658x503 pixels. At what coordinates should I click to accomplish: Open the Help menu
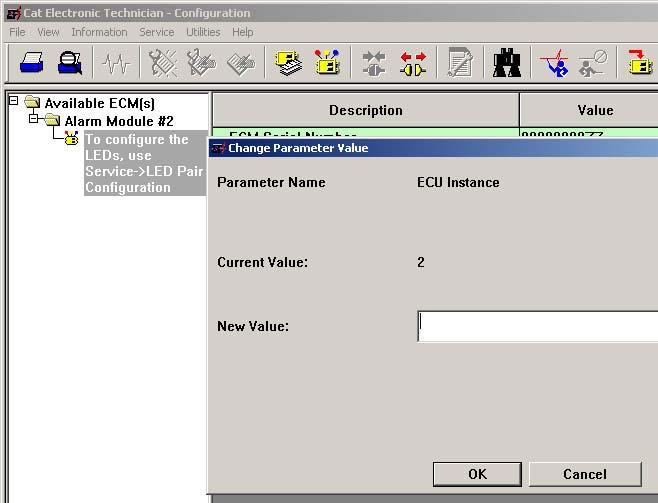[243, 32]
